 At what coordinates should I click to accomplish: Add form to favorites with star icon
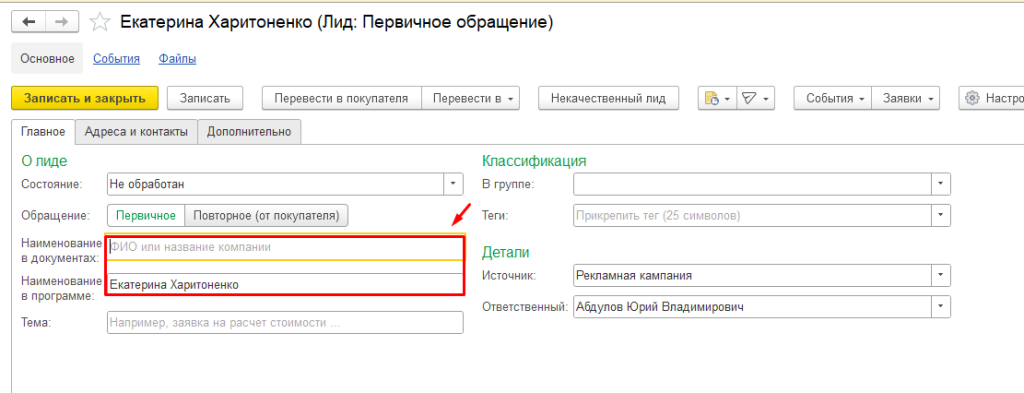[99, 22]
